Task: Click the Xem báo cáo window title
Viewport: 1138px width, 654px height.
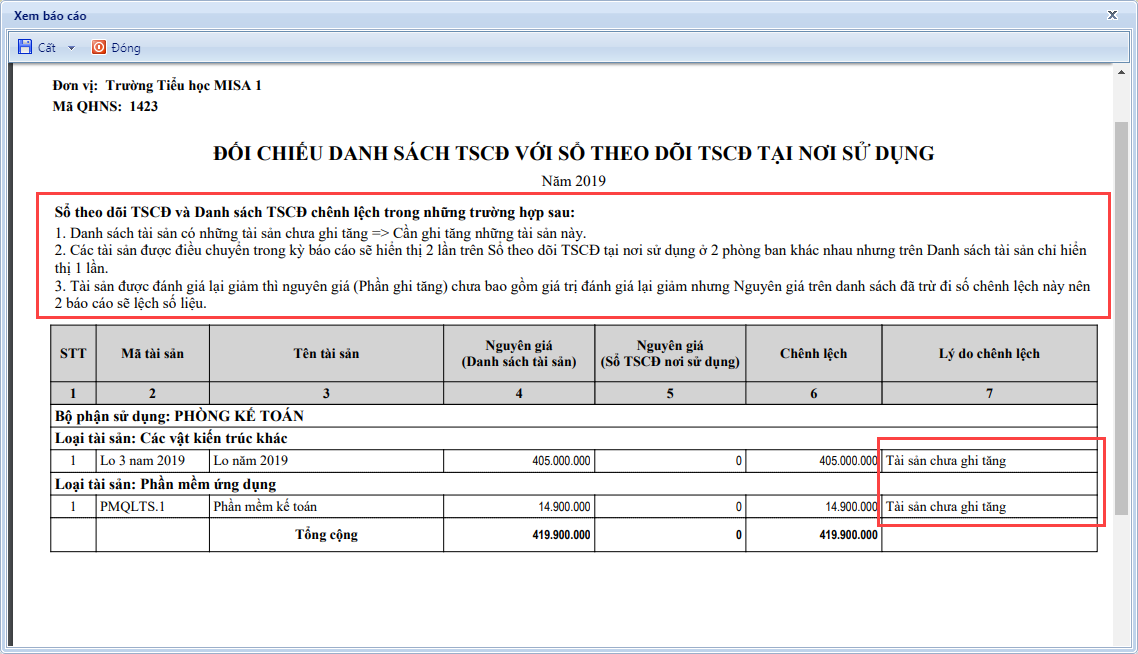Action: [50, 15]
